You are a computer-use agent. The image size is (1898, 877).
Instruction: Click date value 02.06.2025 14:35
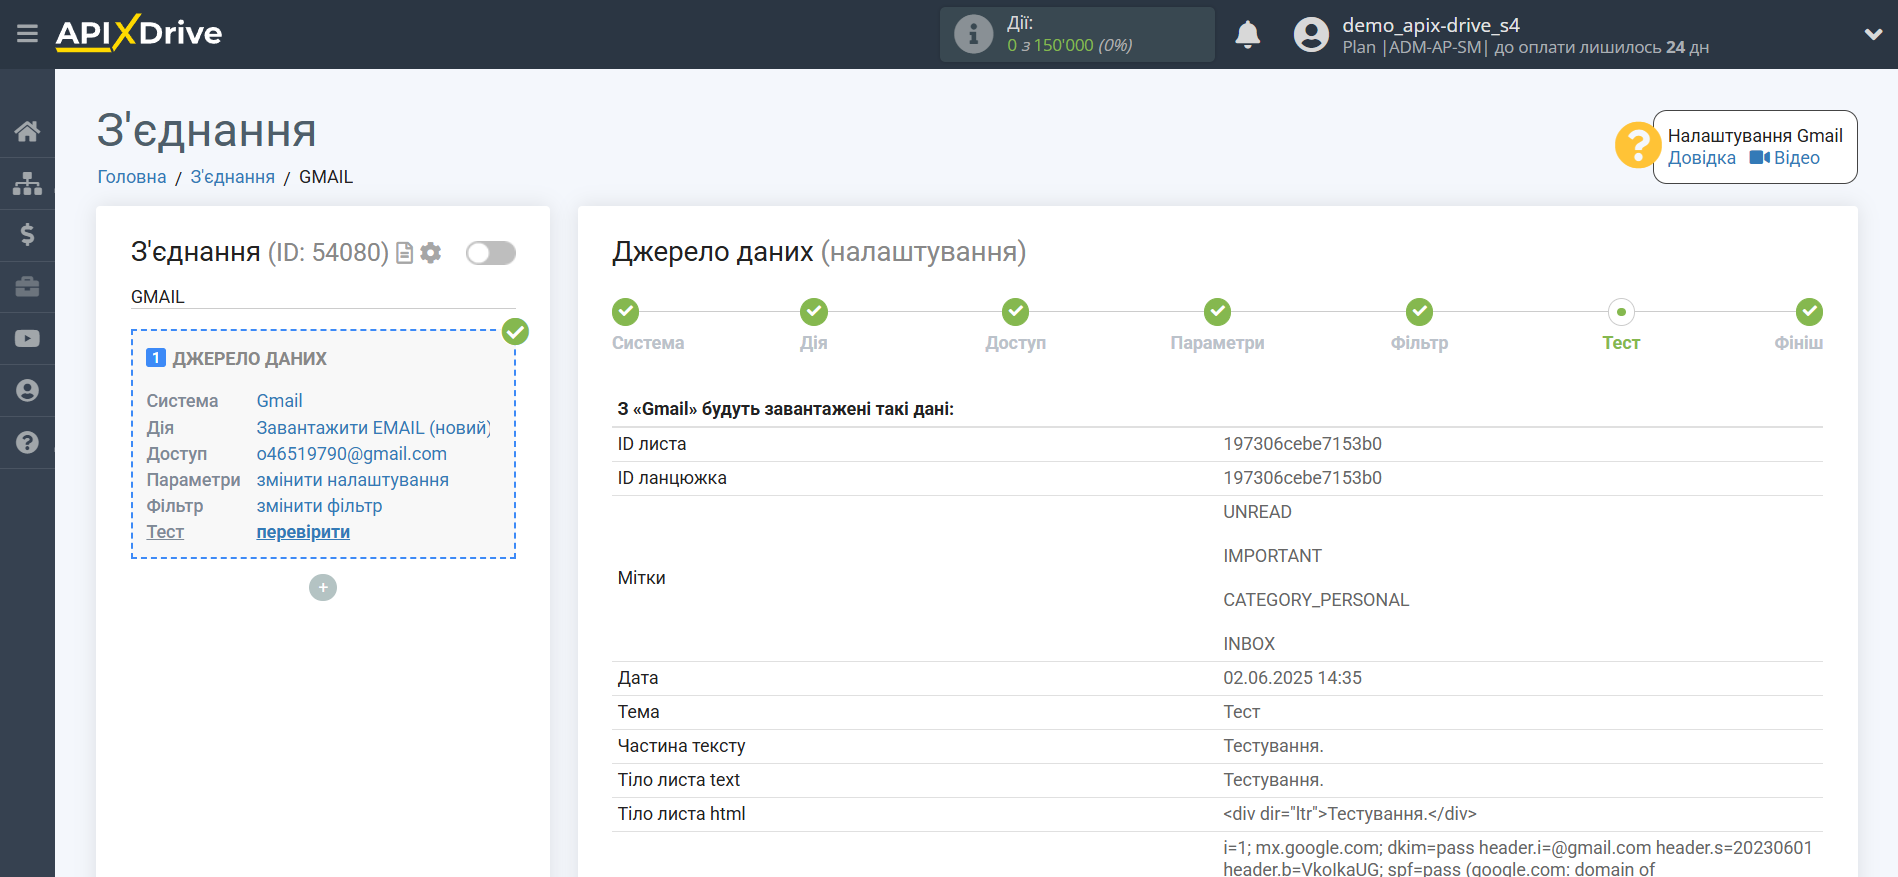pyautogui.click(x=1292, y=678)
